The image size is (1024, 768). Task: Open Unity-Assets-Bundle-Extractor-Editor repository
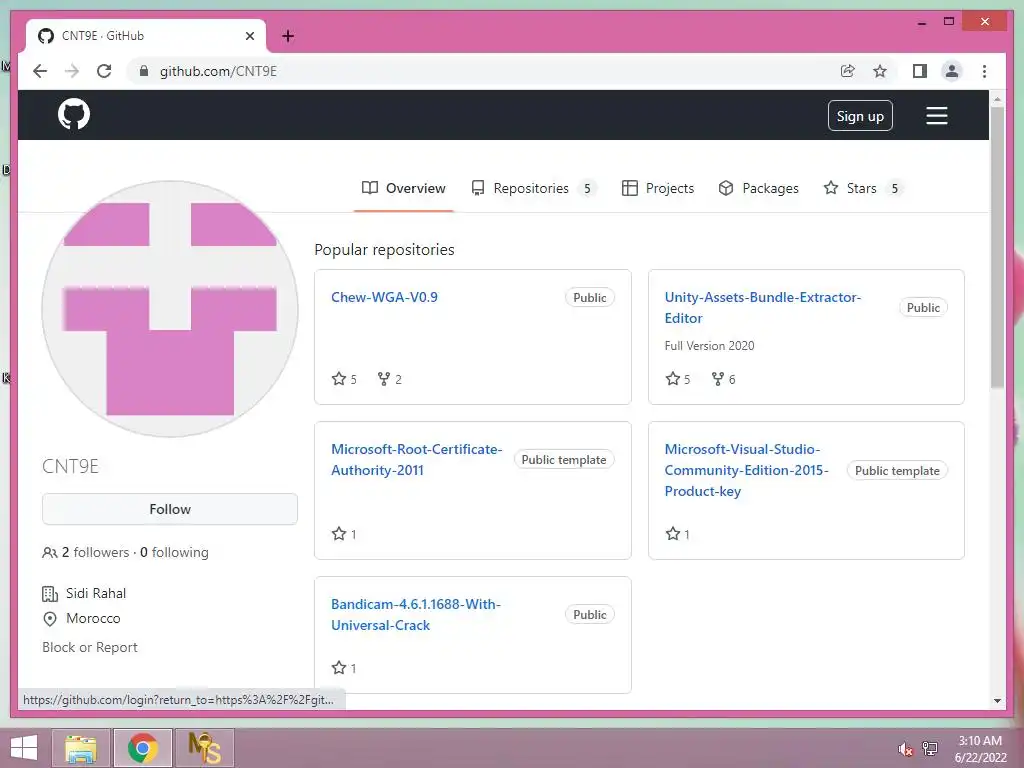(763, 308)
